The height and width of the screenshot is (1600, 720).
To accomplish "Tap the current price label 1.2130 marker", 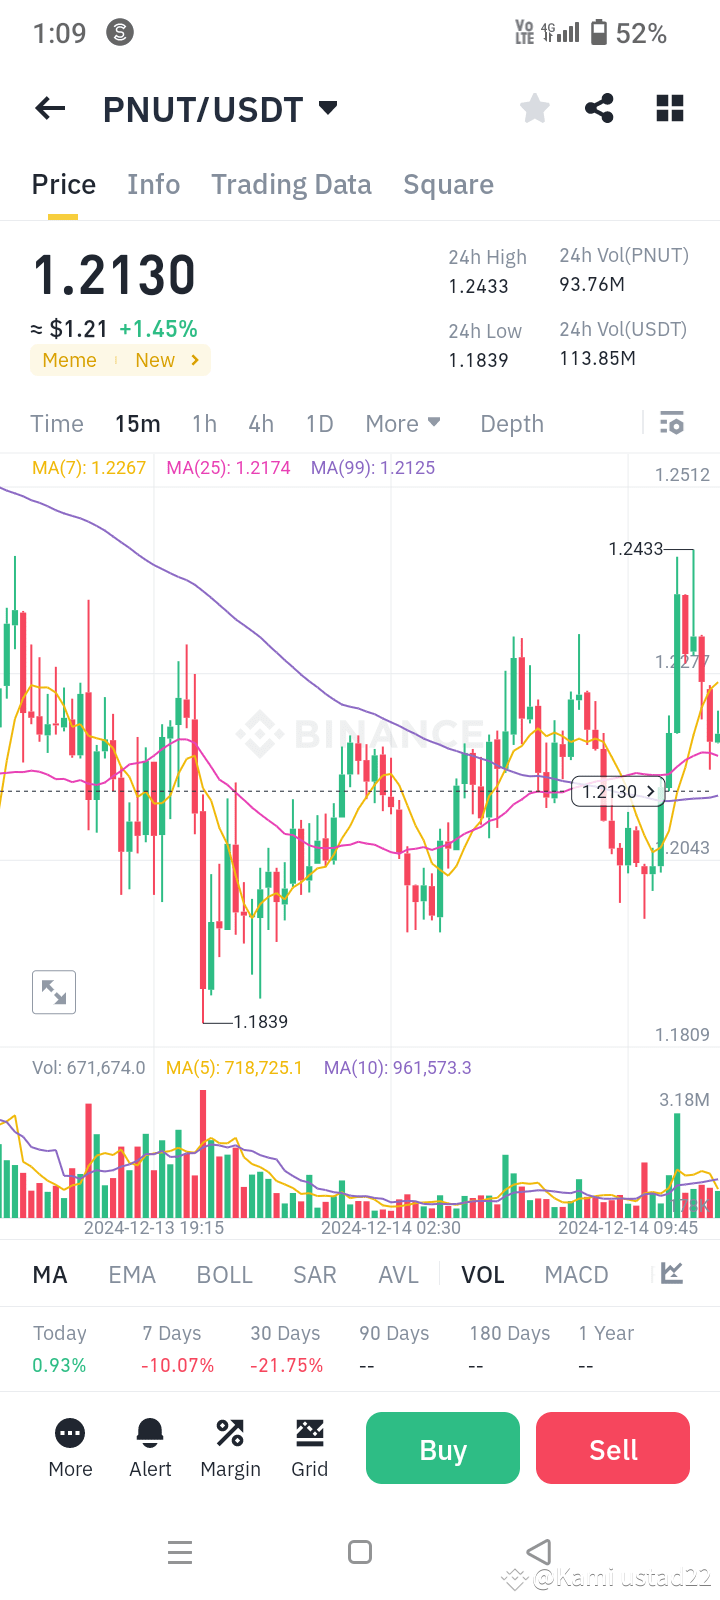I will pos(617,791).
